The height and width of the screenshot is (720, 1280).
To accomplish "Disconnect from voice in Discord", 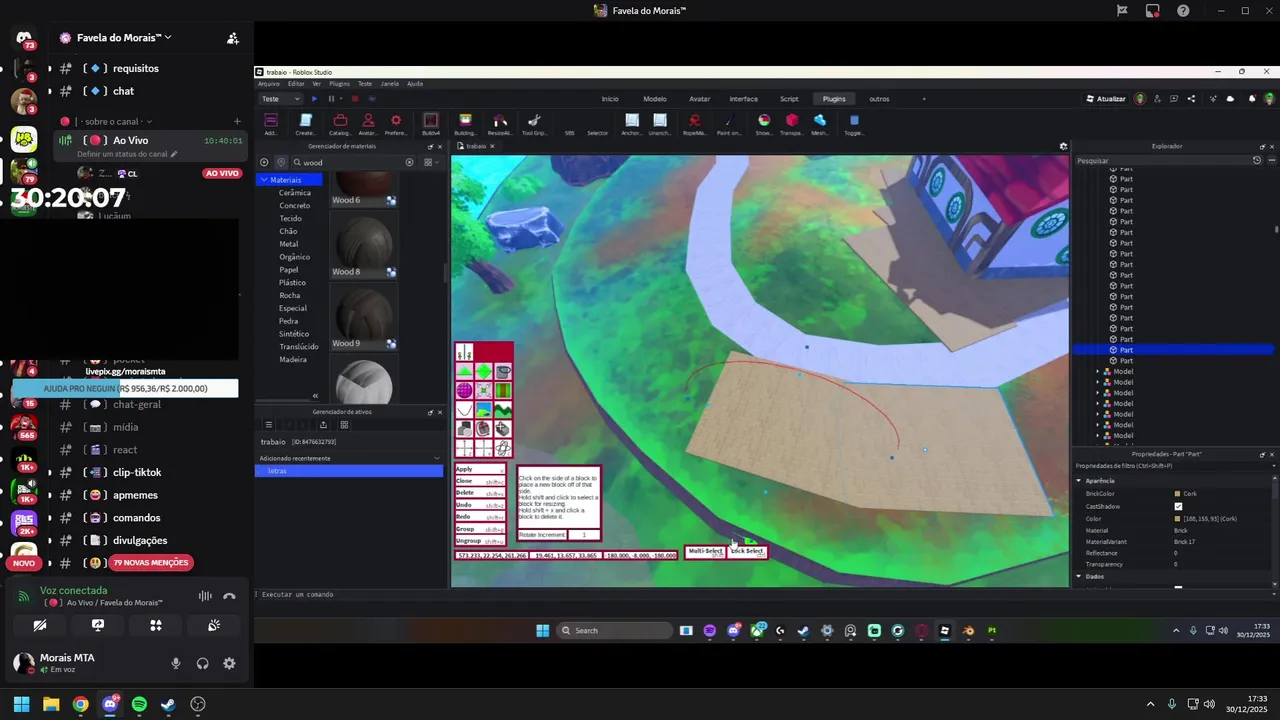I will 229,596.
